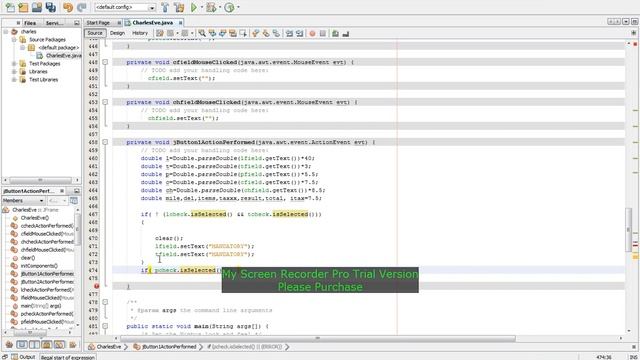Viewport: 640px width, 360px height.
Task: Select the CharlesEve.java editor tab
Action: [153, 23]
